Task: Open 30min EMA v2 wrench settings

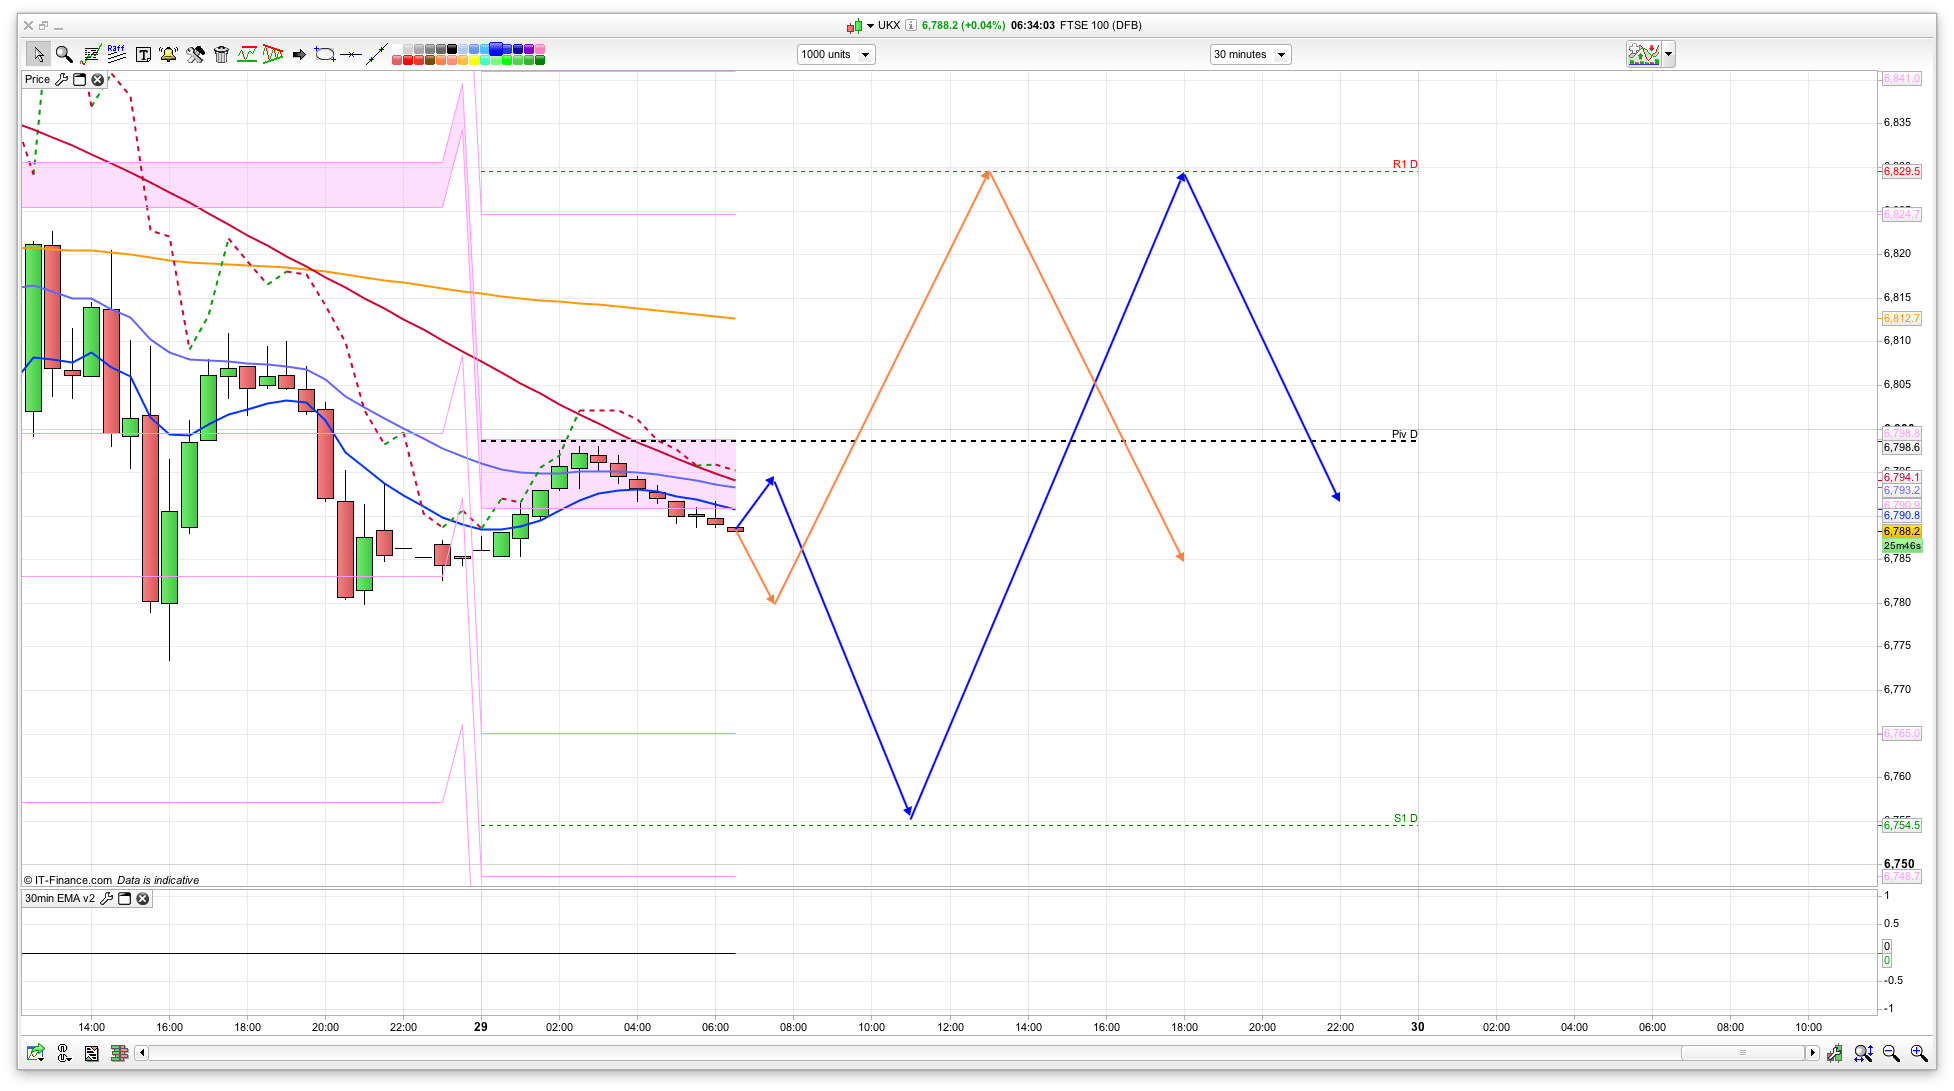Action: click(107, 898)
